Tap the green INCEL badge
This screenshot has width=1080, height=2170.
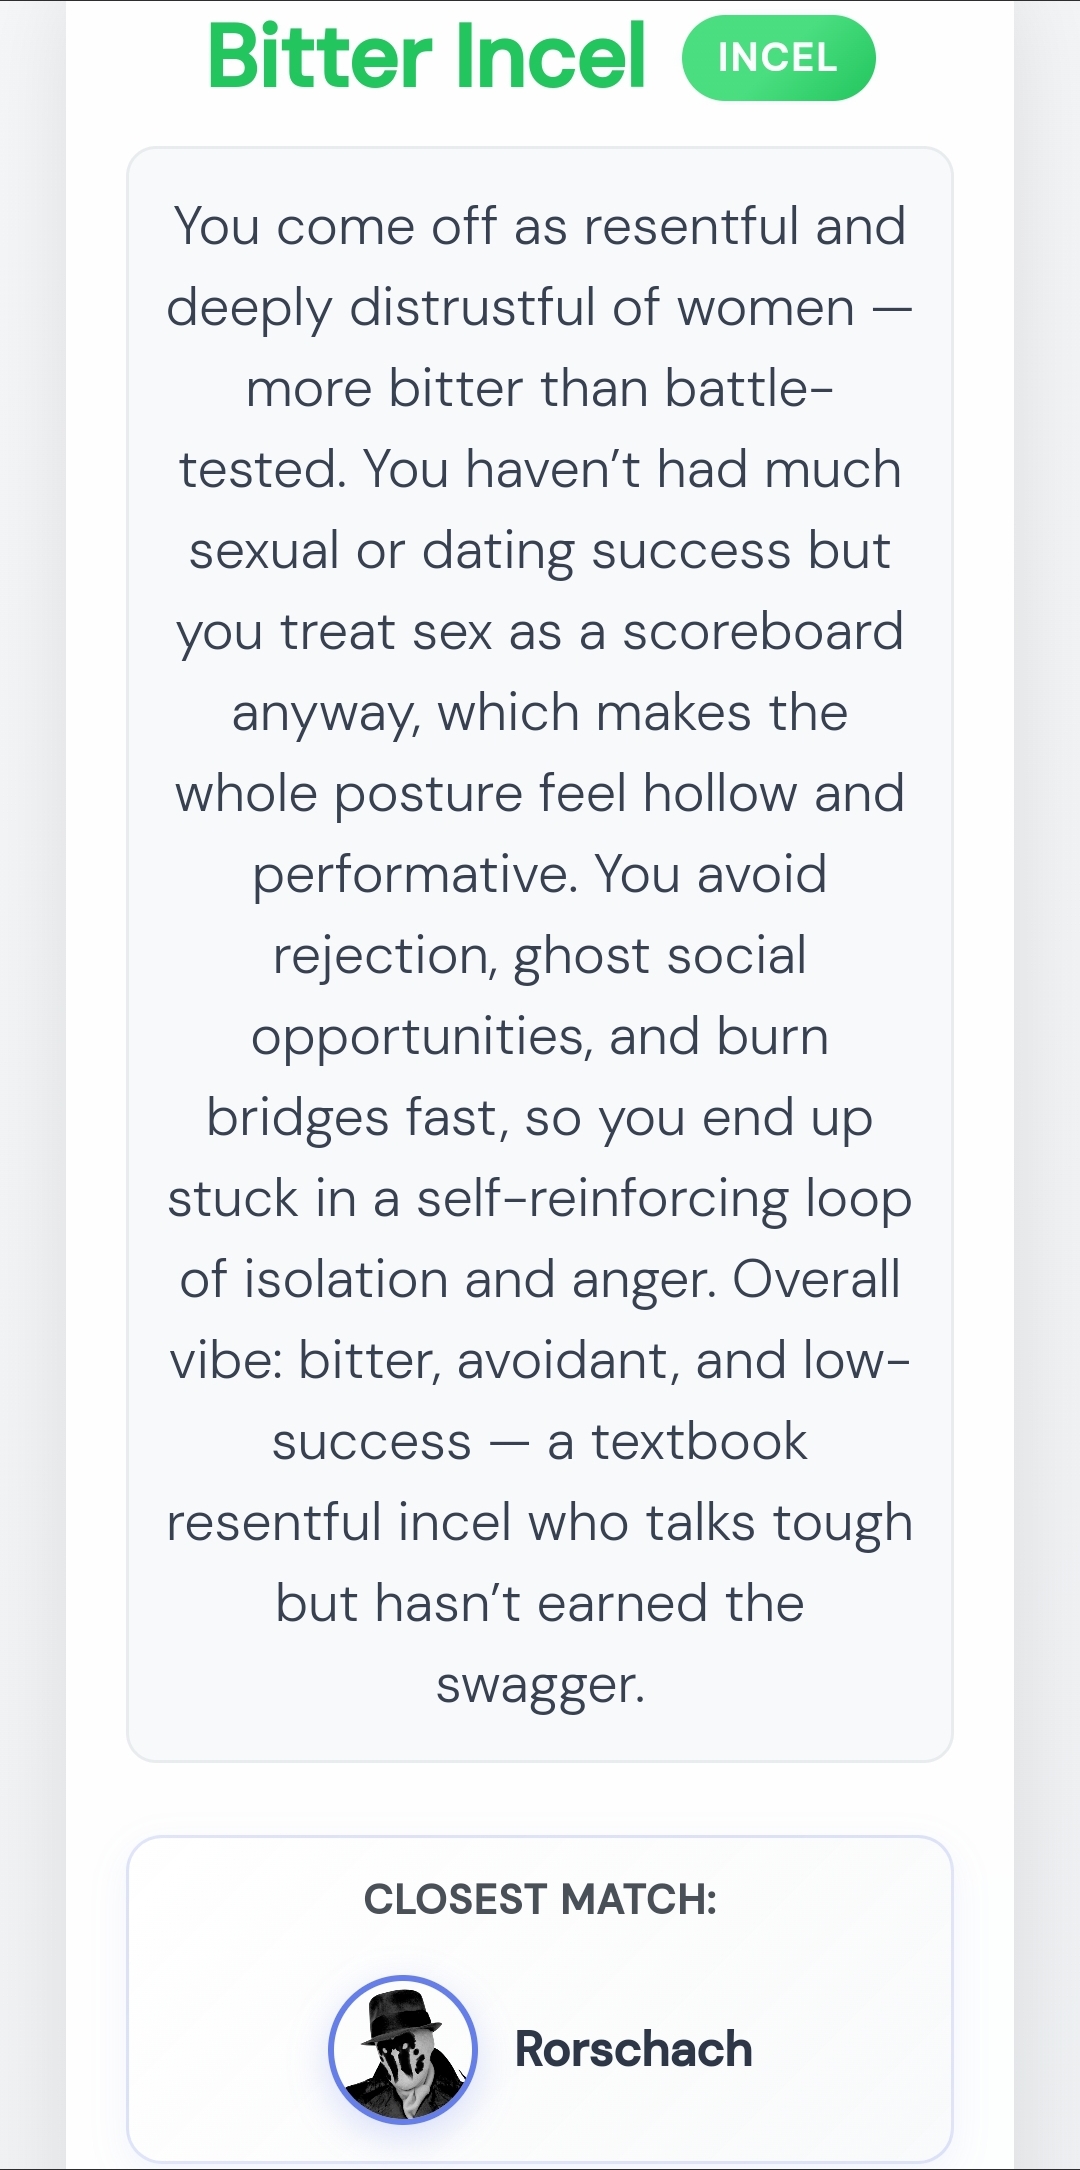click(x=778, y=58)
